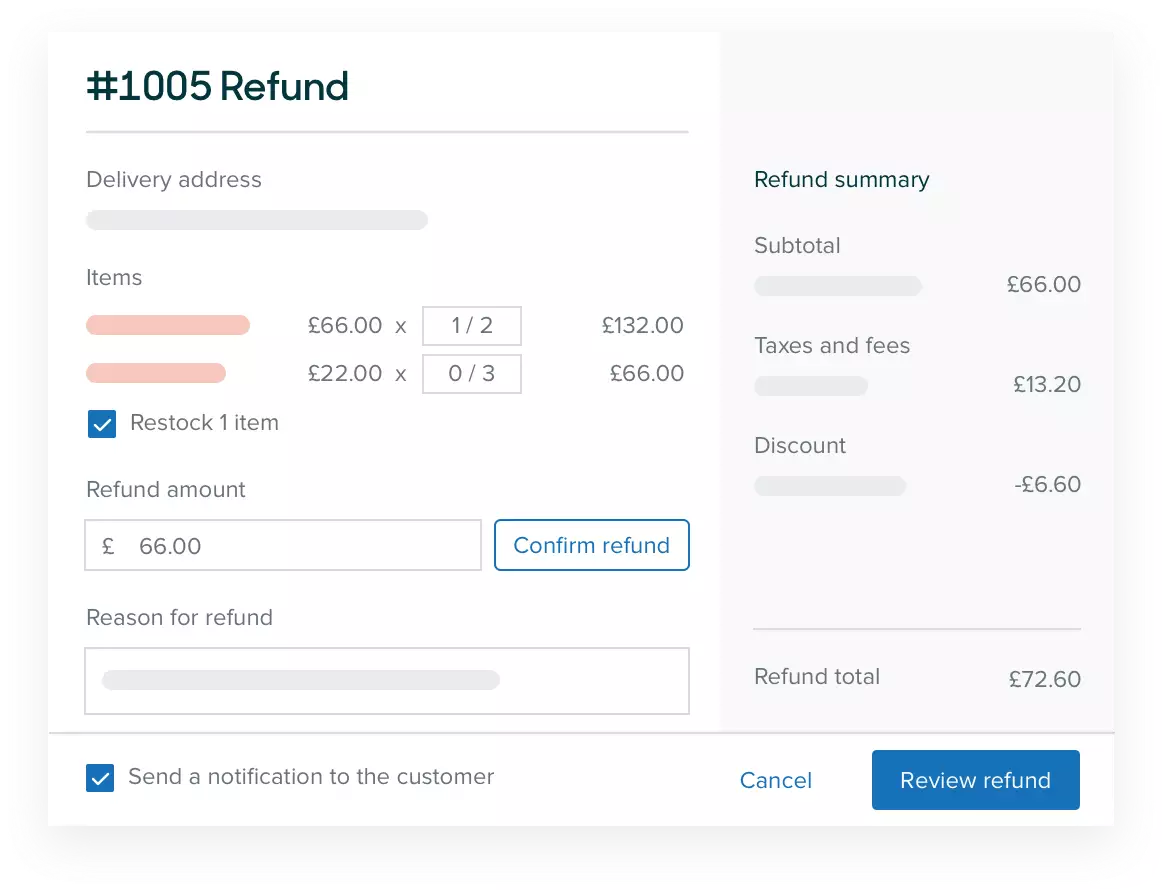Click the £22.00 unit price
The width and height of the screenshot is (1162, 890).
pyautogui.click(x=345, y=373)
